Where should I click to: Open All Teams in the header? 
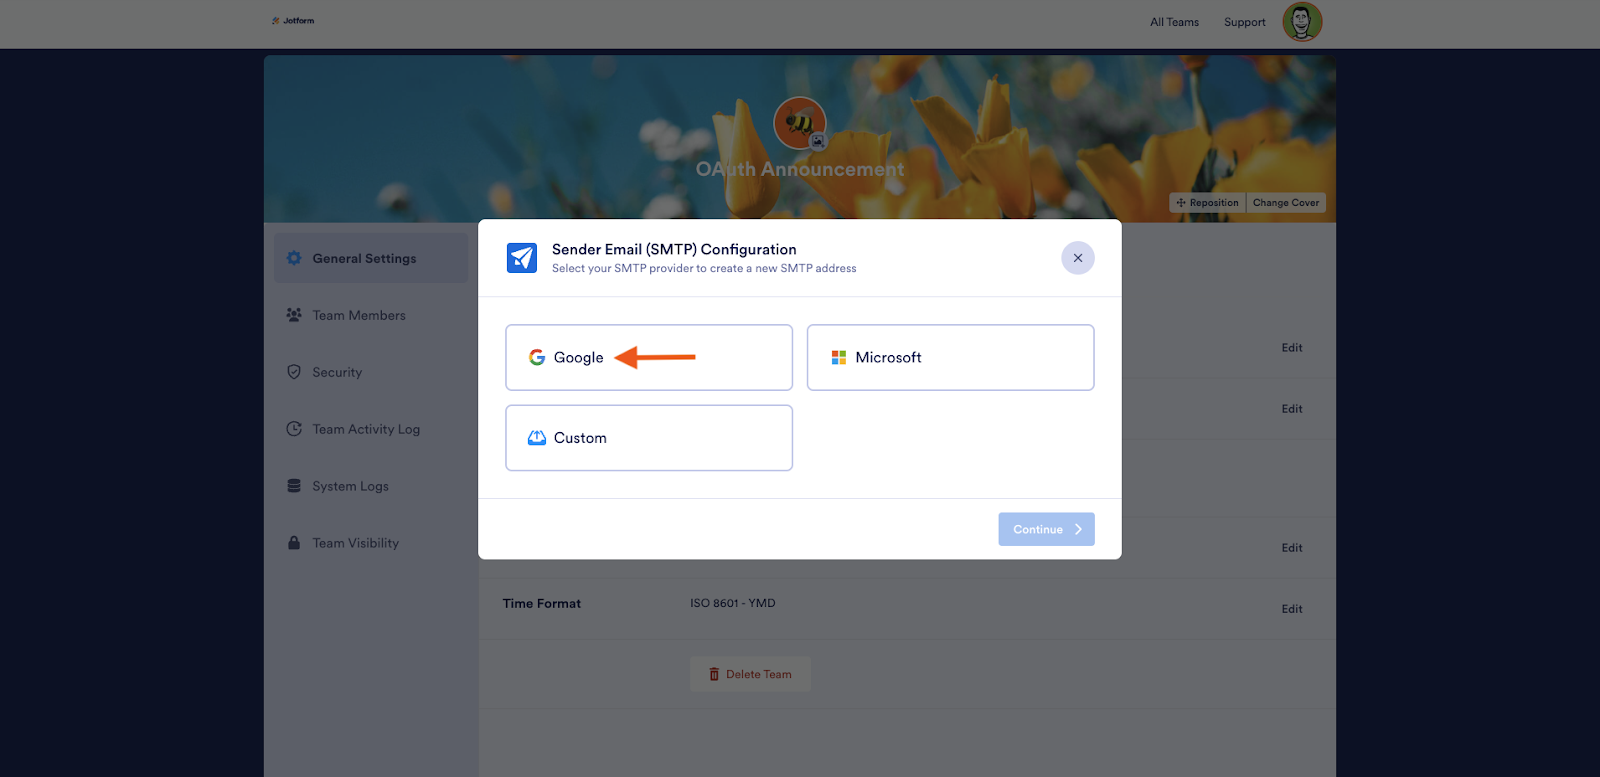[x=1174, y=22]
